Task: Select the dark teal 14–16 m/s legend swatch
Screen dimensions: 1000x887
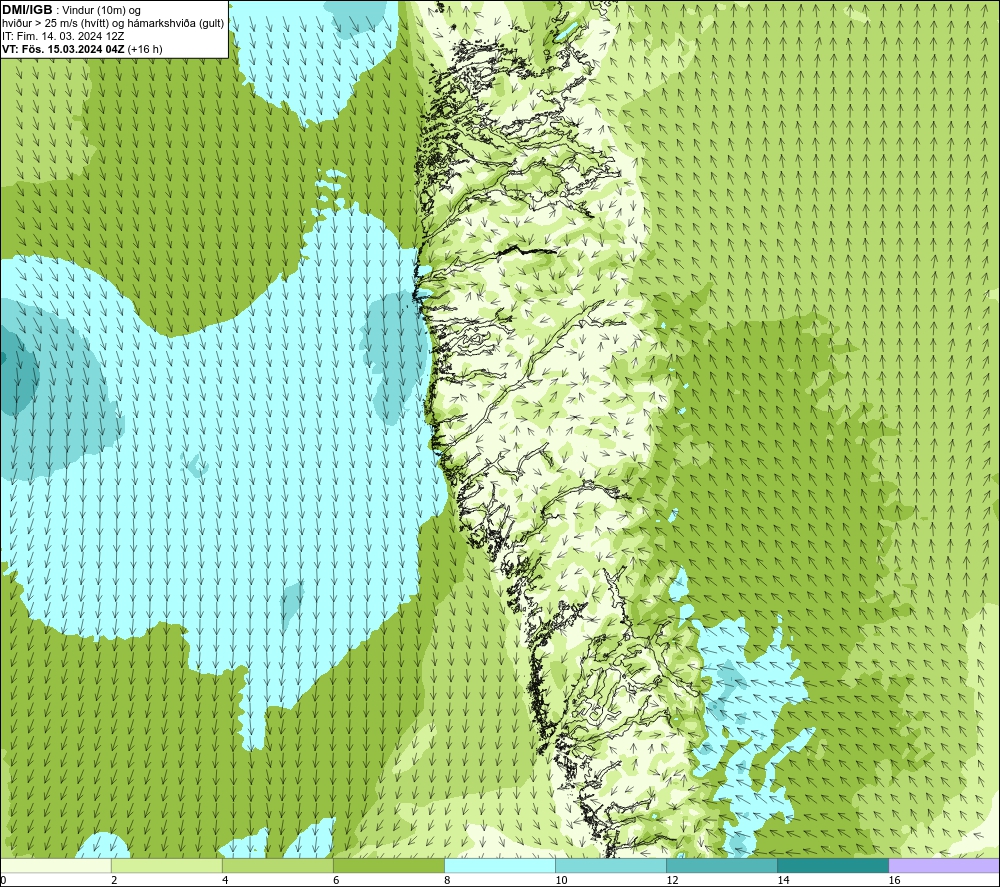Action: tap(832, 865)
